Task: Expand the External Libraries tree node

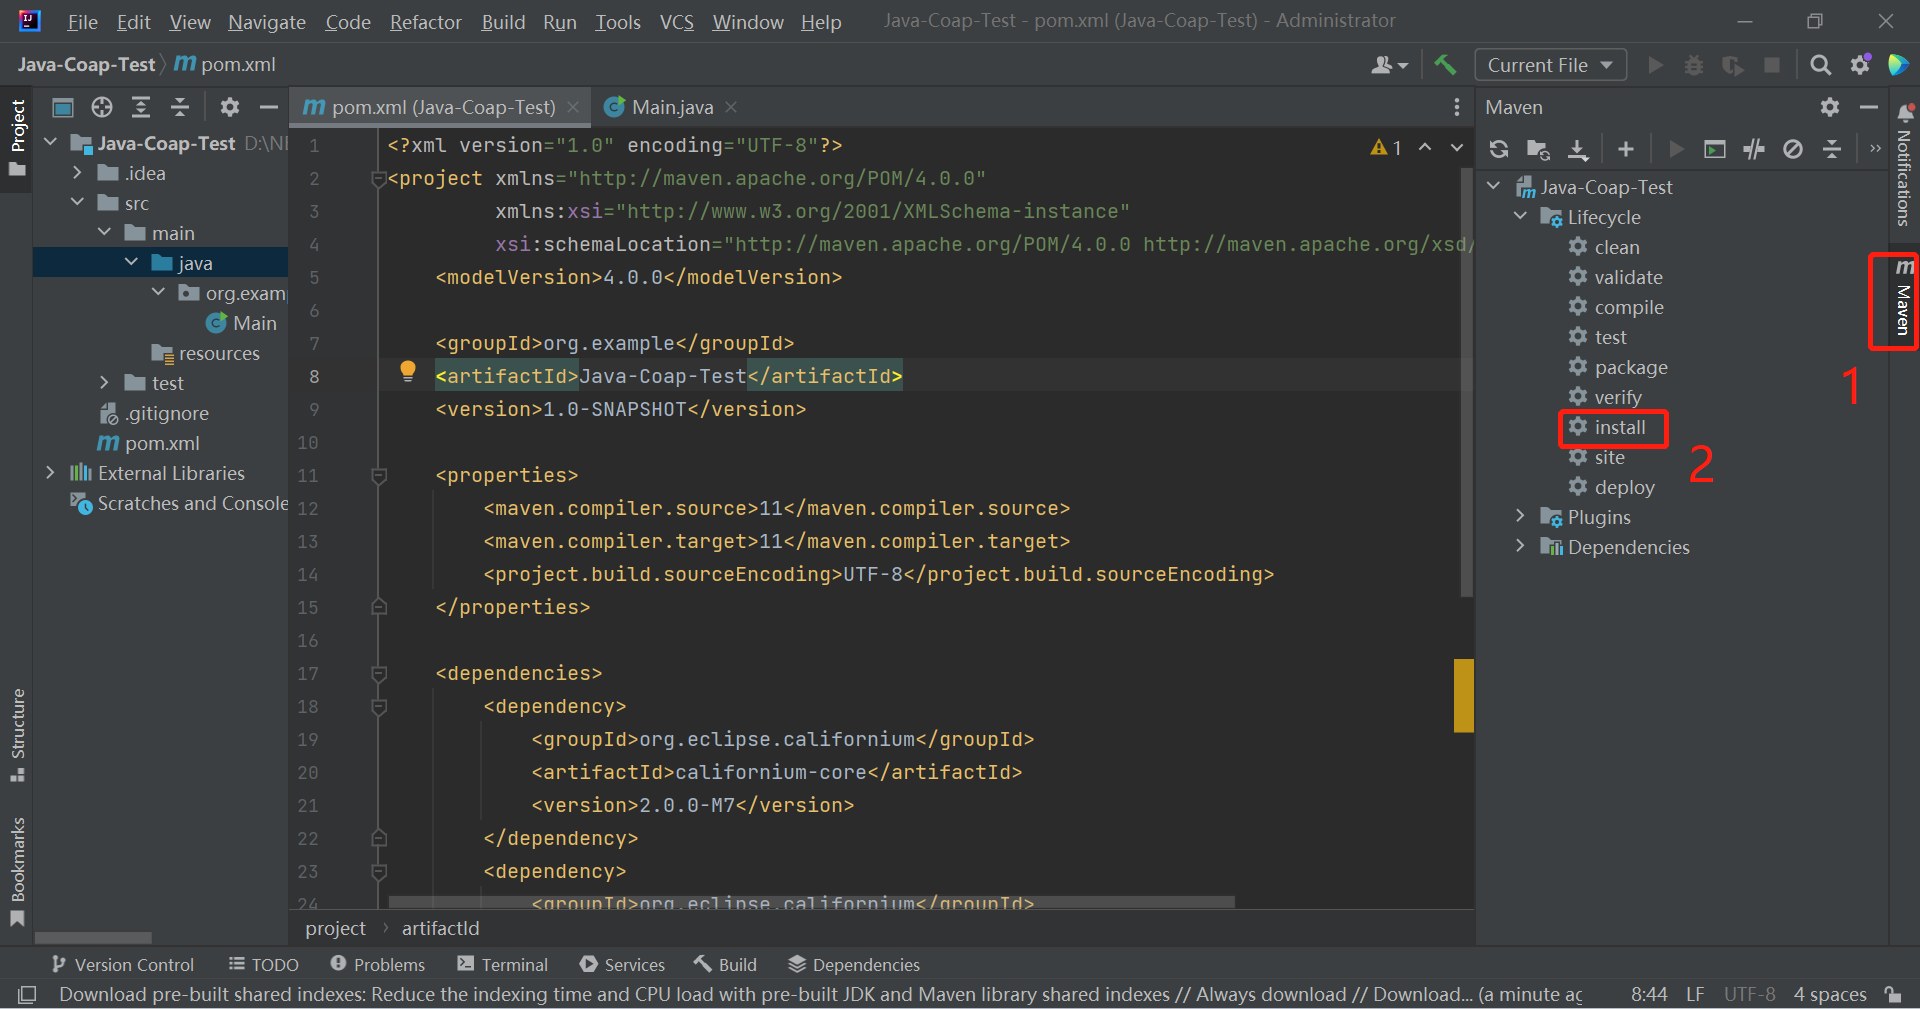Action: tap(50, 473)
